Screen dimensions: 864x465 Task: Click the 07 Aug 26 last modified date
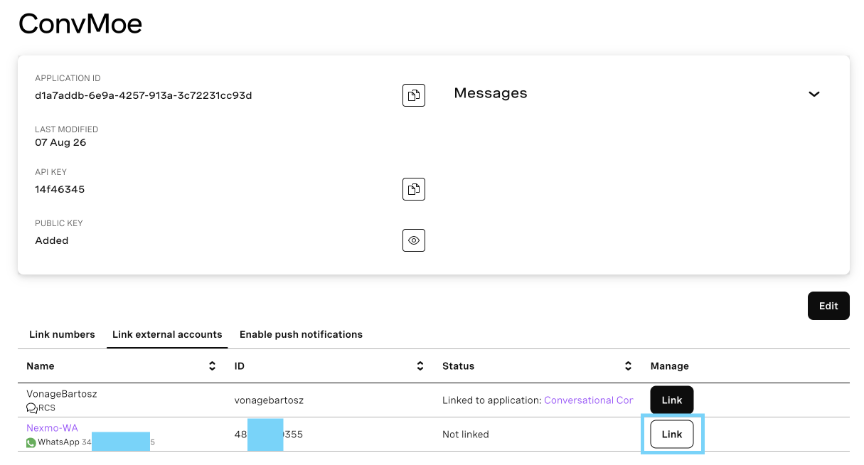click(61, 142)
